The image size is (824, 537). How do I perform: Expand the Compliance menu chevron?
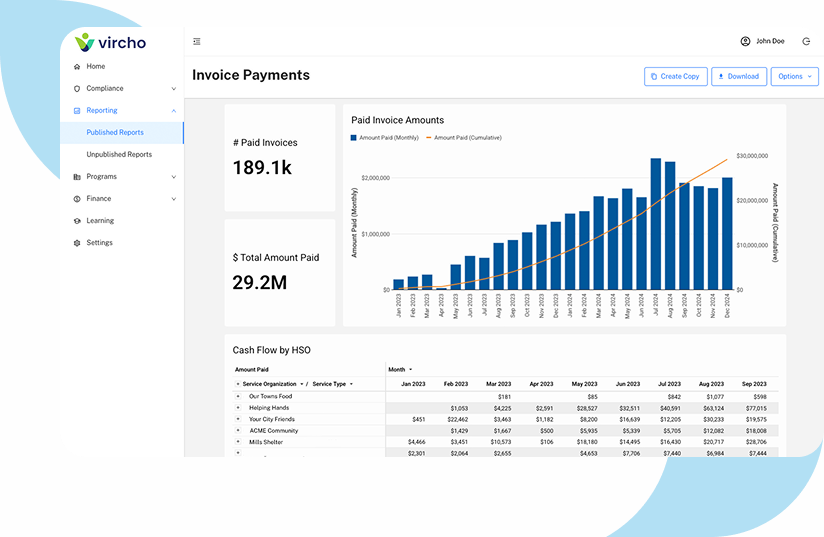(x=173, y=89)
